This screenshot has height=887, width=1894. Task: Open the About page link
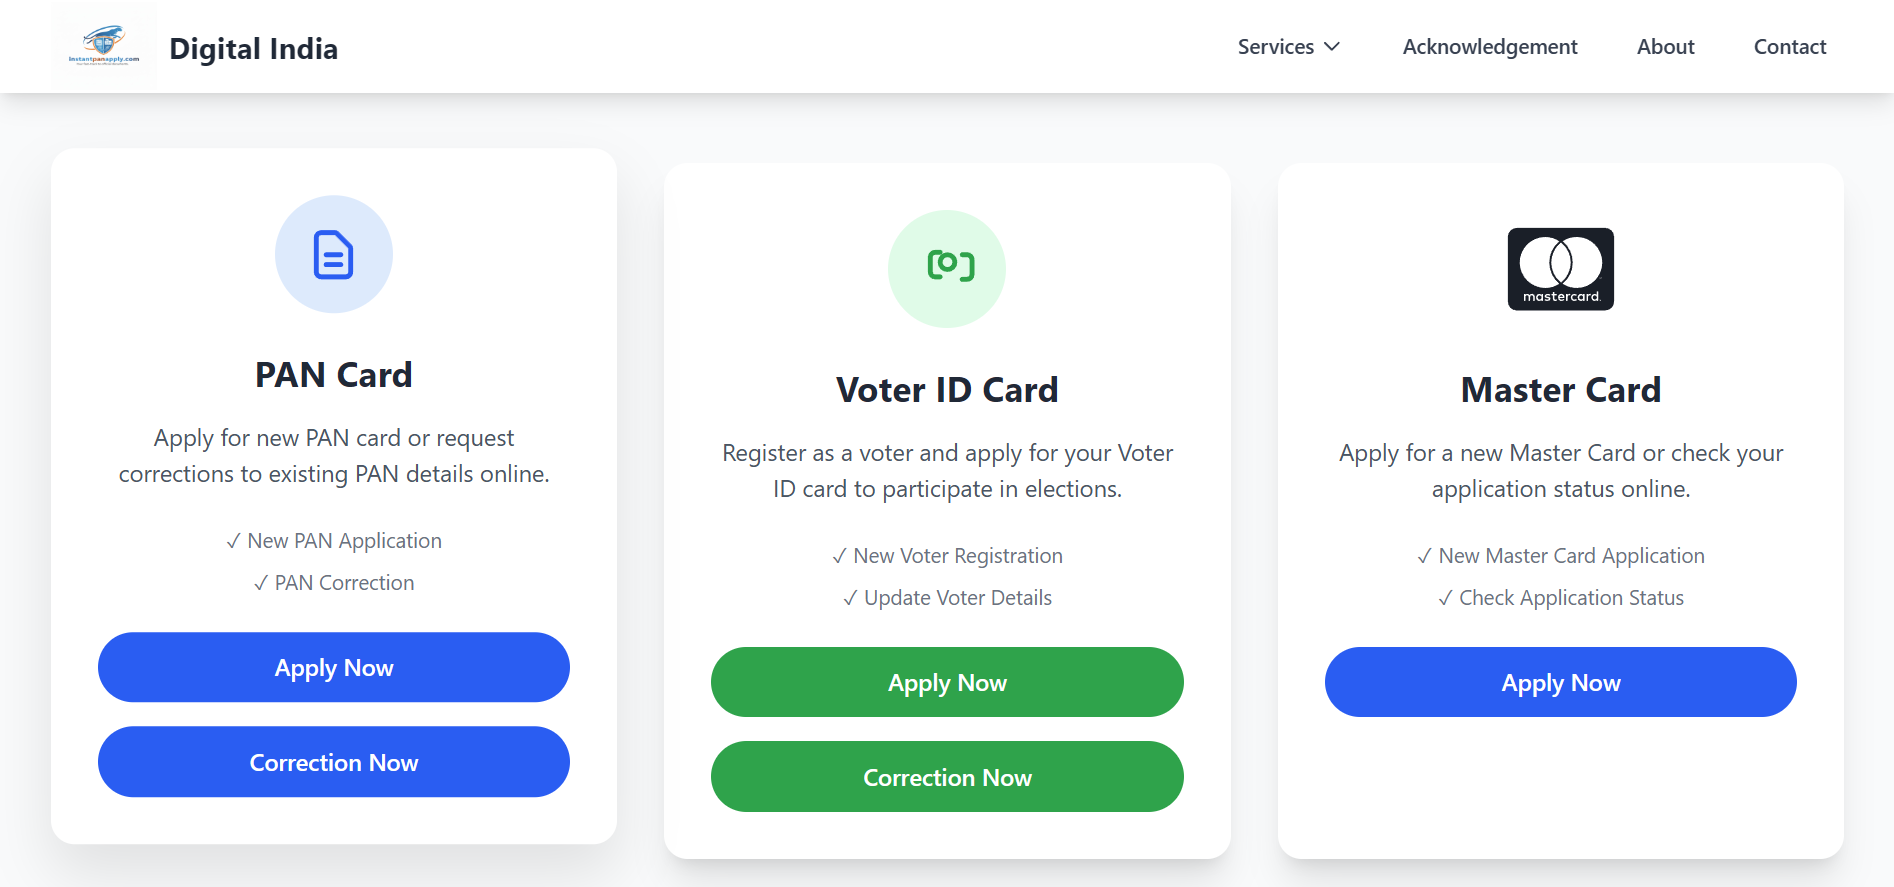[x=1665, y=47]
